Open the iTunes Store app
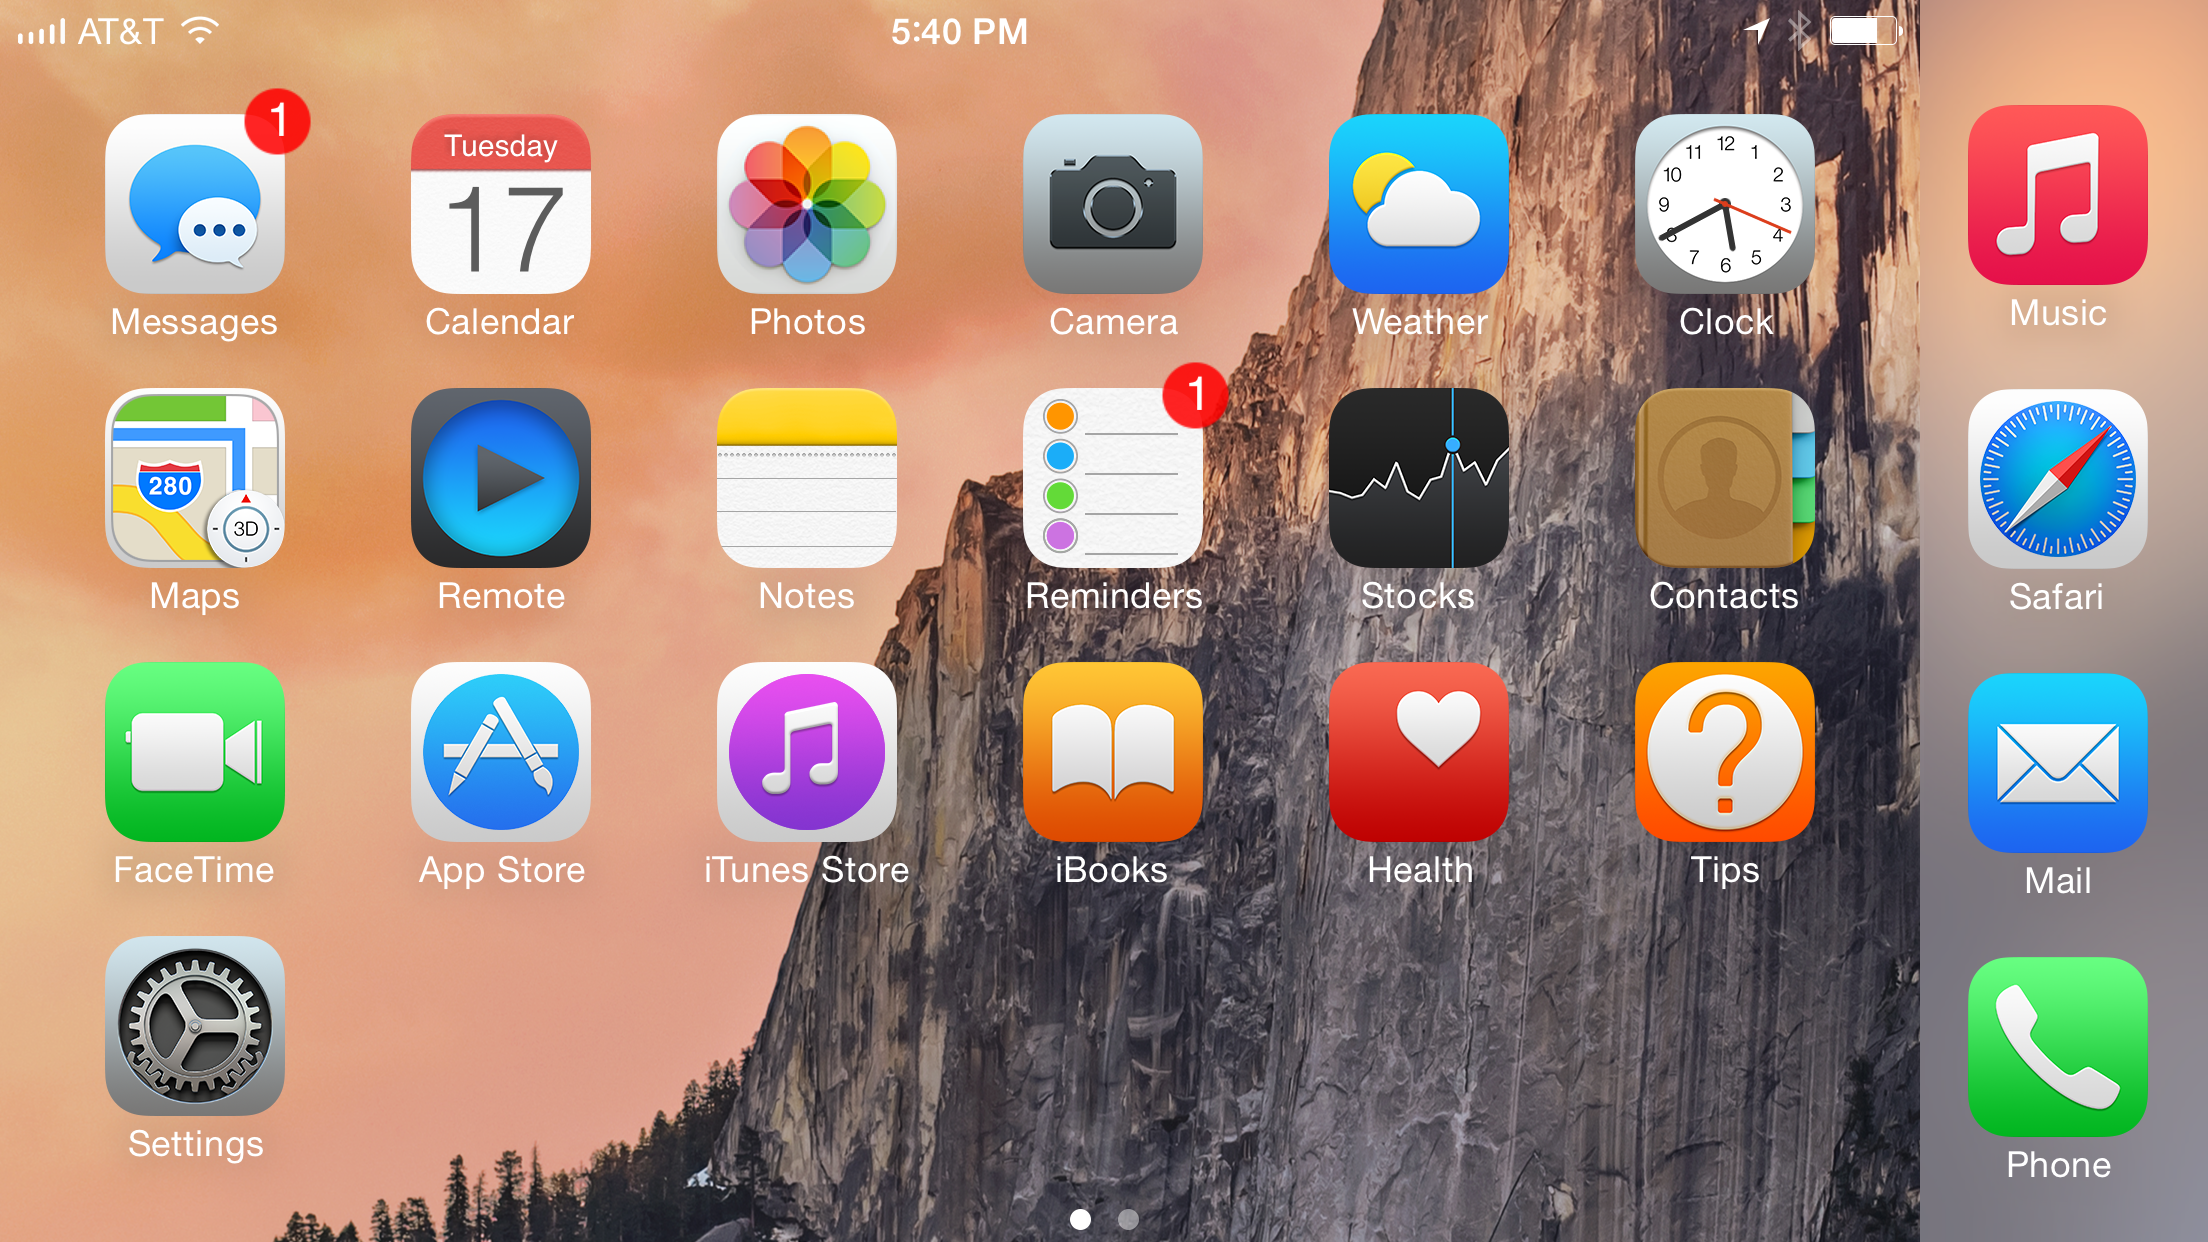This screenshot has width=2208, height=1242. [x=807, y=752]
